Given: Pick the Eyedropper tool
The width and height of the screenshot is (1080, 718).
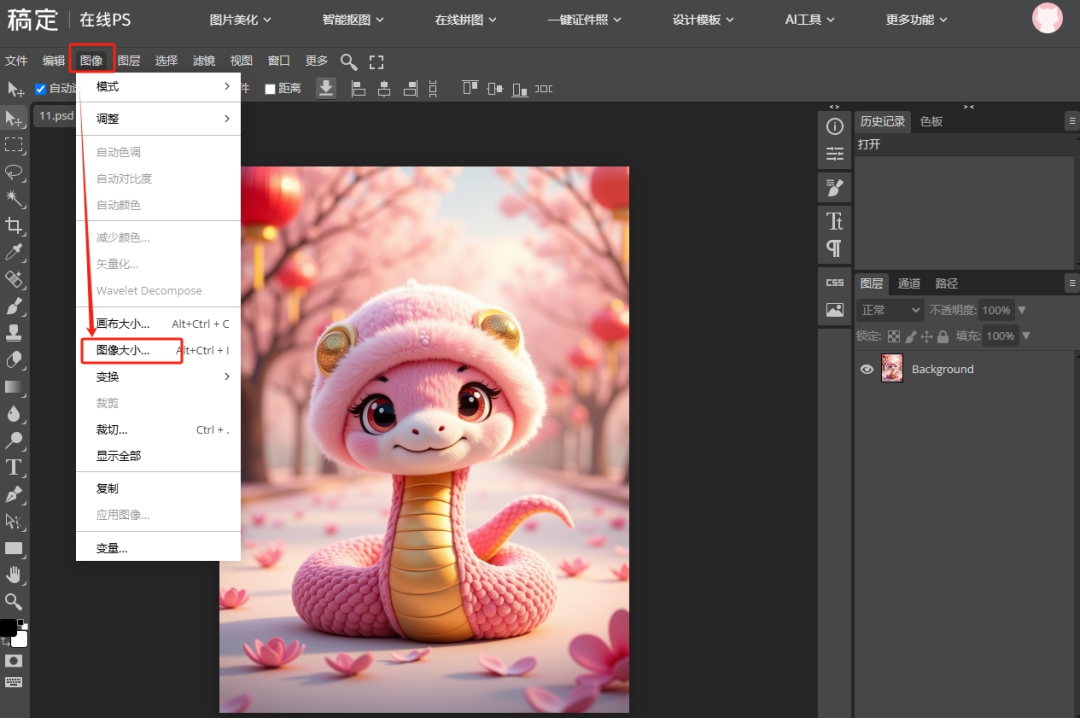Looking at the screenshot, I should point(14,252).
